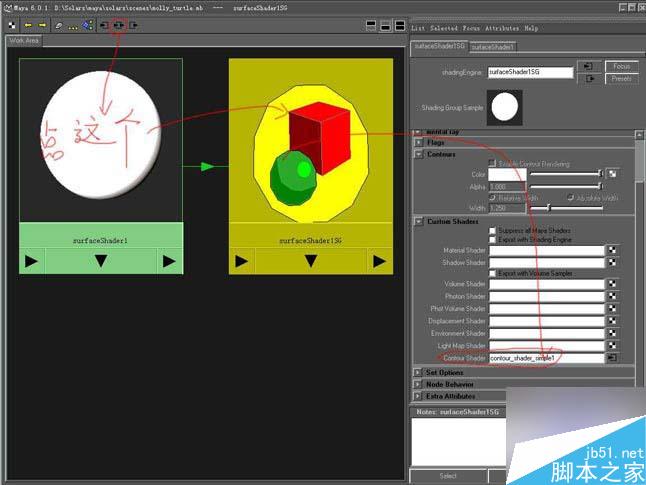Click go to input connection icon beside shadingEngine
The height and width of the screenshot is (485, 646).
pyautogui.click(x=589, y=66)
